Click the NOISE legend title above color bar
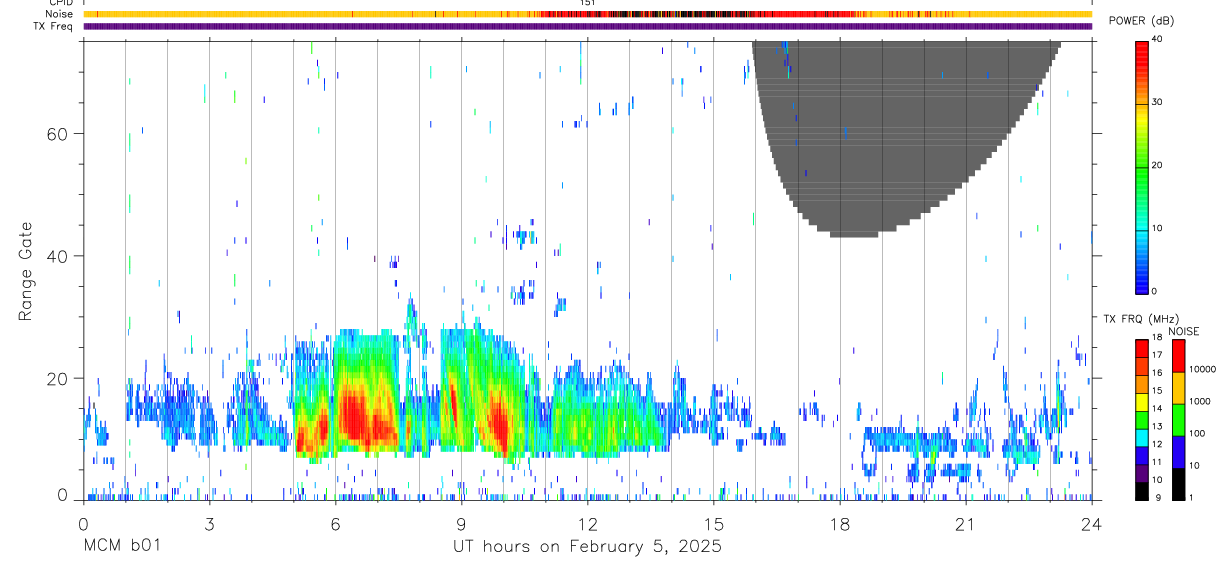Viewport: 1228px width, 567px height. [1184, 331]
